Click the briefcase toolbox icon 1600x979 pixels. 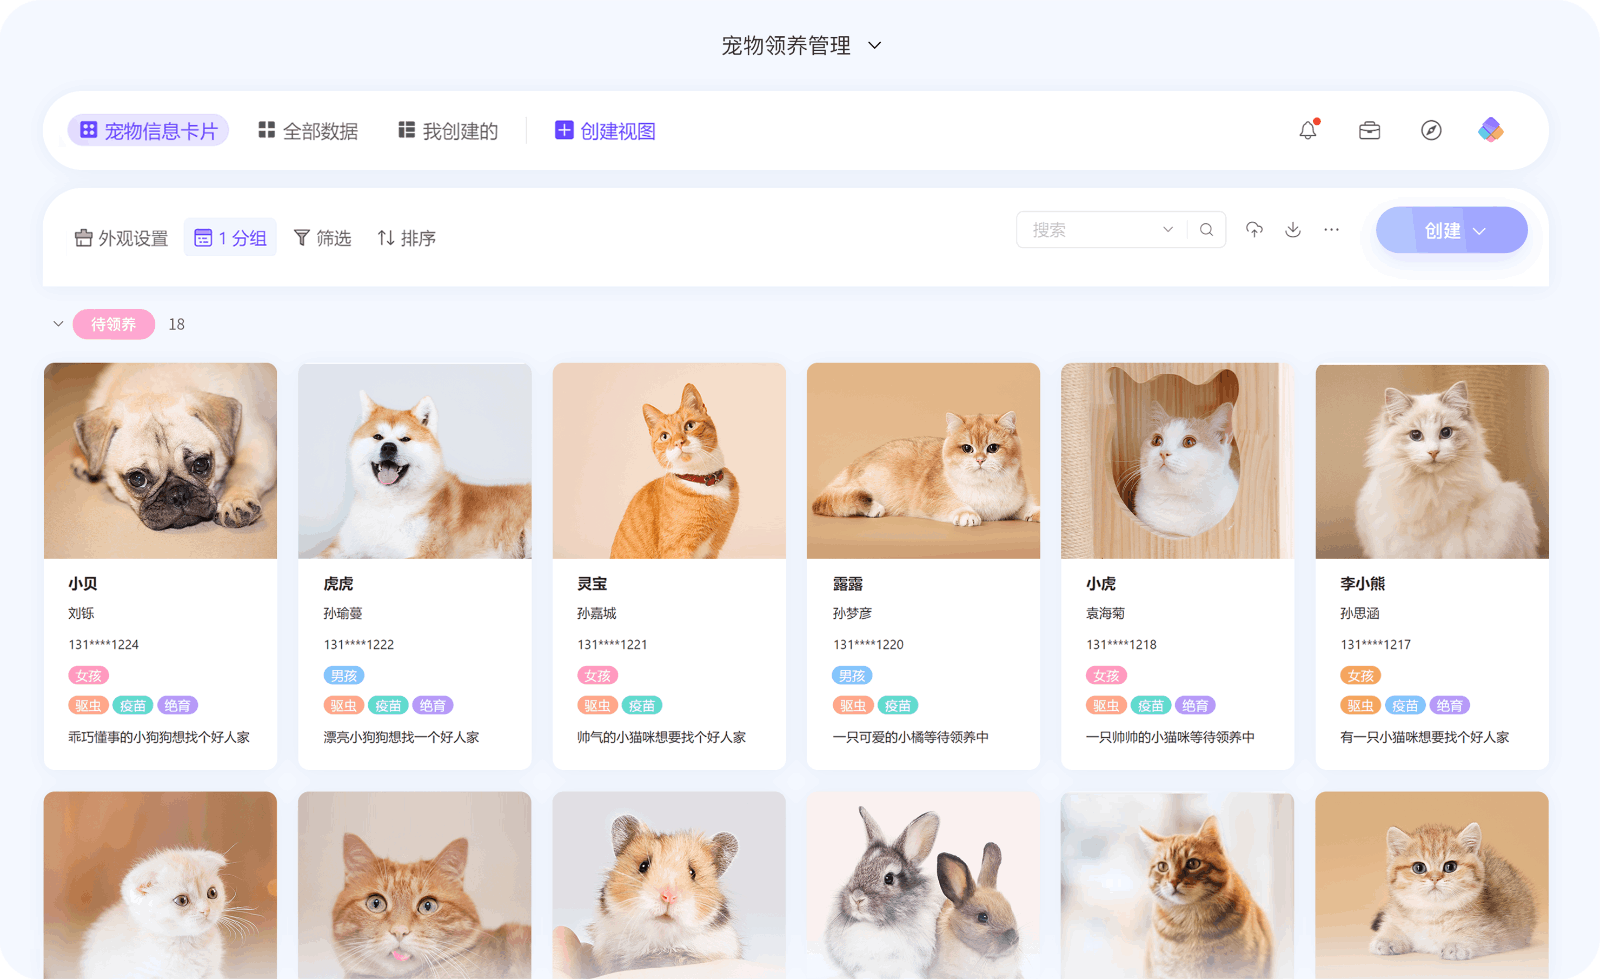pos(1370,130)
